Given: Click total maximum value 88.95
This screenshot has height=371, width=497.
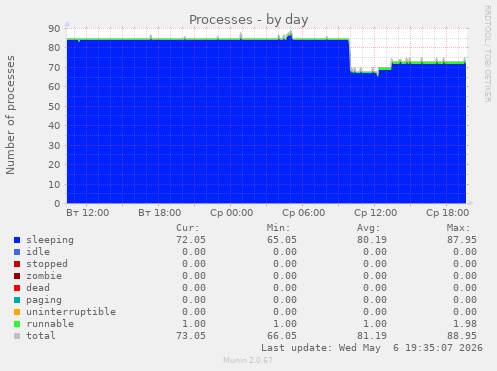Looking at the screenshot, I should pyautogui.click(x=462, y=336).
